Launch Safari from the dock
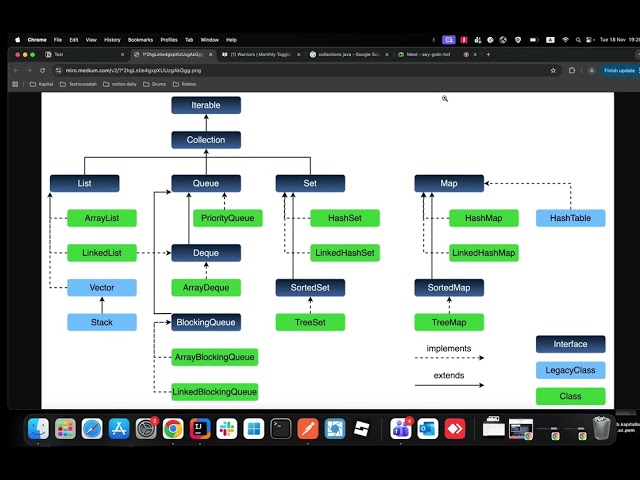This screenshot has height=480, width=640. tap(92, 429)
